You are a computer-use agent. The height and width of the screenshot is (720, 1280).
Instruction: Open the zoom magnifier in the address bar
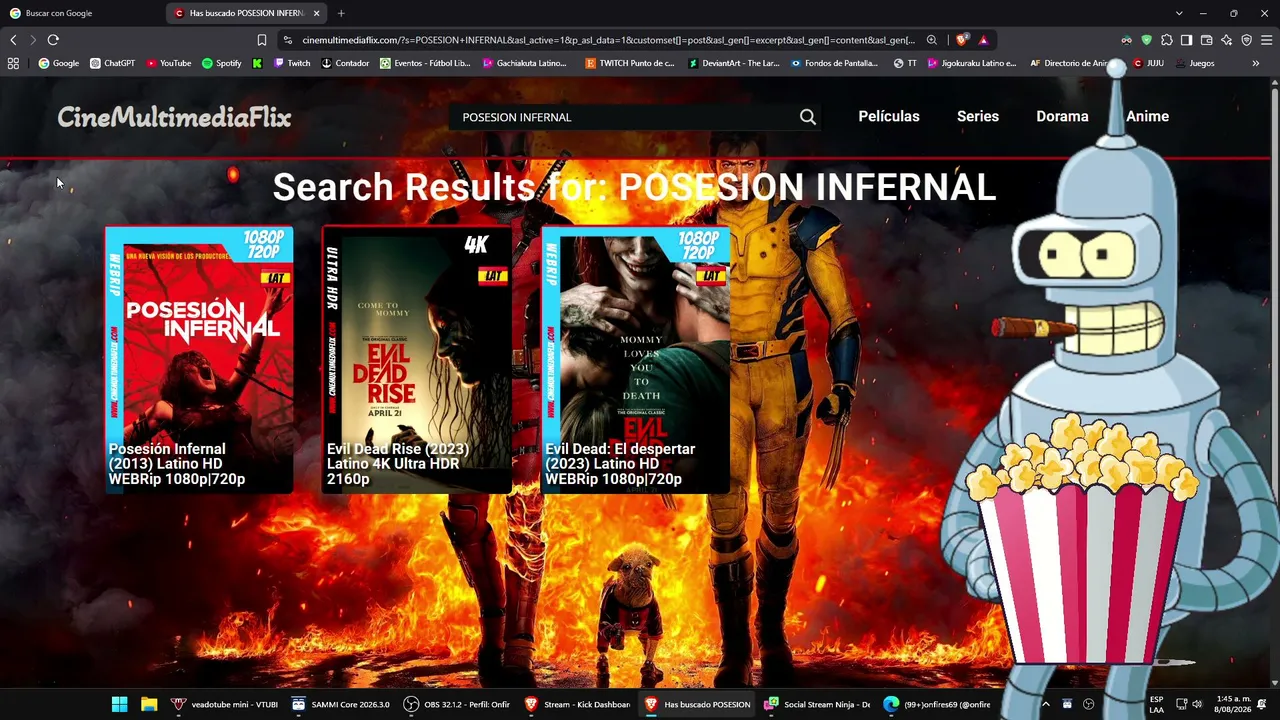932,40
